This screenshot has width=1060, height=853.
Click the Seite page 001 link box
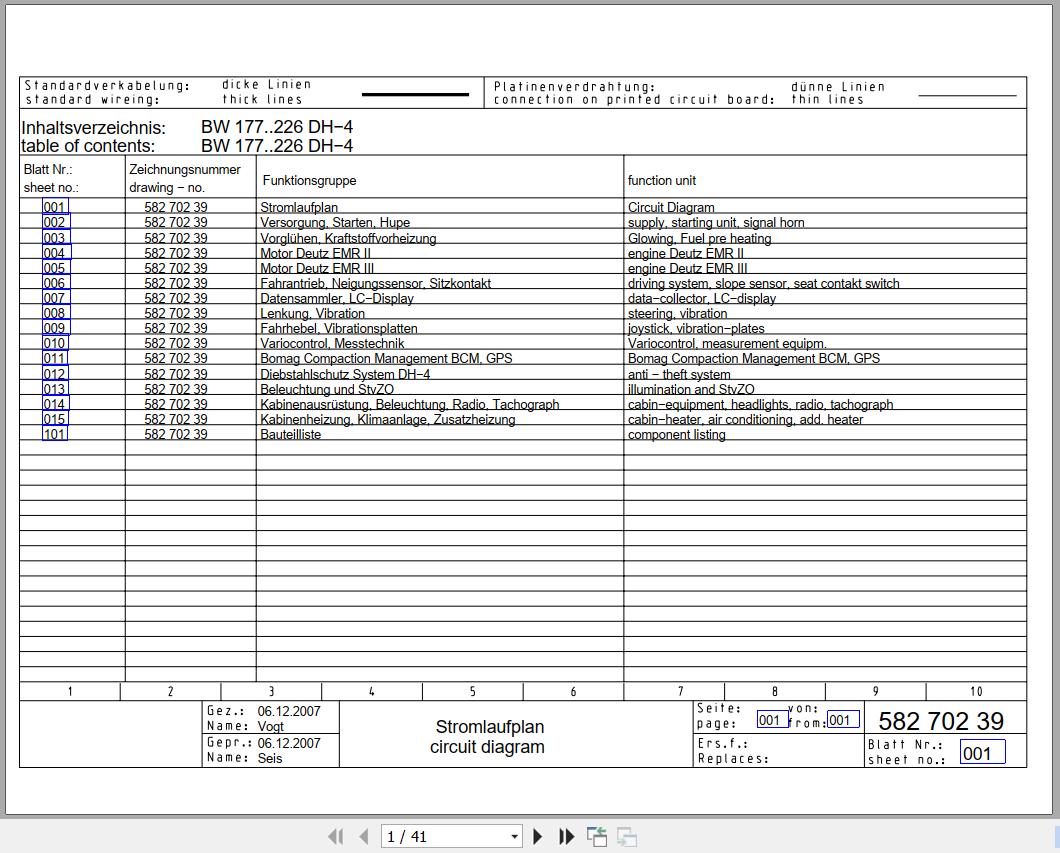771,720
